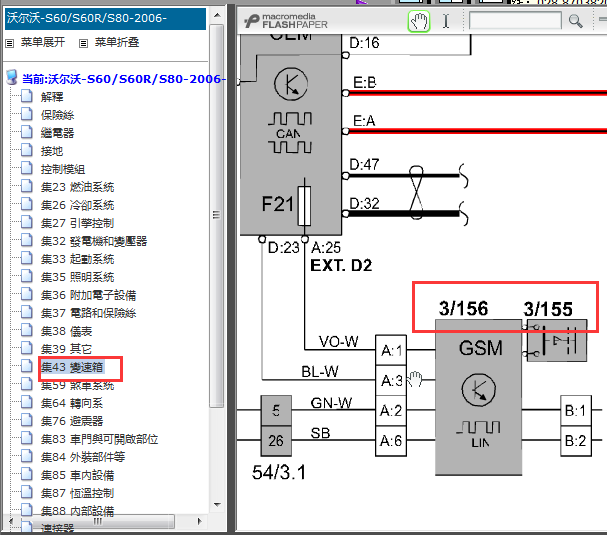This screenshot has height=535, width=607.
Task: Click the page icon beside 接地
Action: click(27, 150)
